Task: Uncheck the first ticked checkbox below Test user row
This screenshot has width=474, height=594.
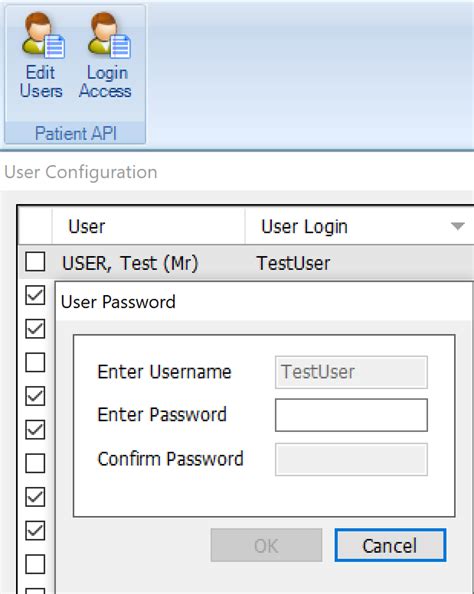Action: [x=35, y=295]
